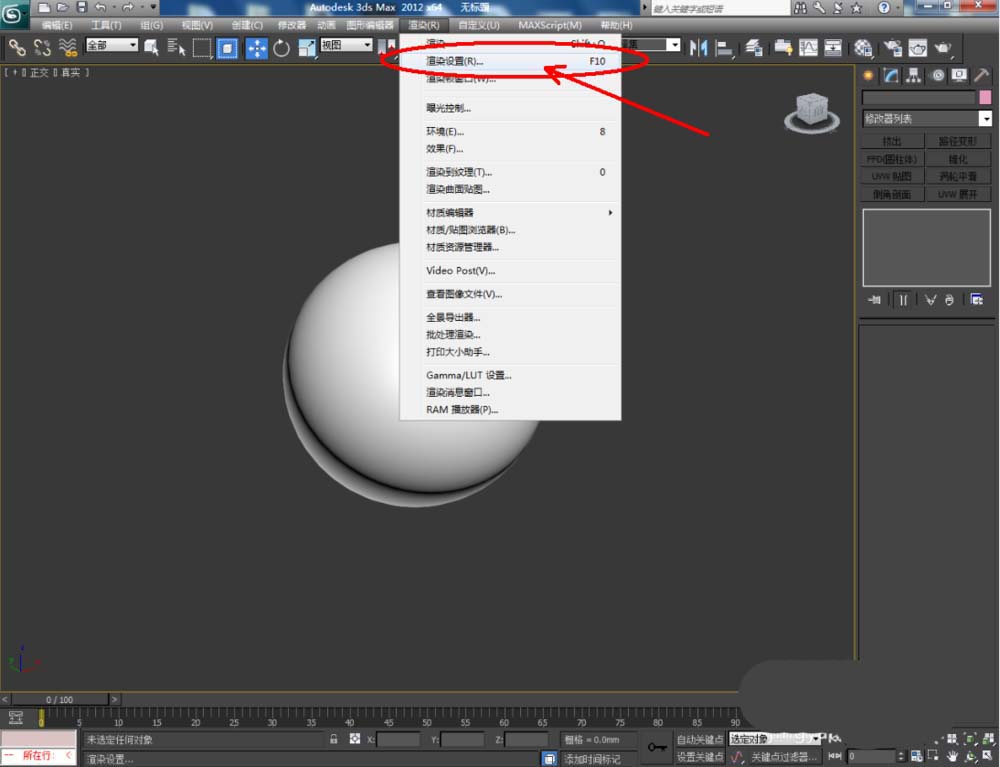
Task: Toggle Auto Key (自动关键点) mode
Action: click(x=700, y=739)
